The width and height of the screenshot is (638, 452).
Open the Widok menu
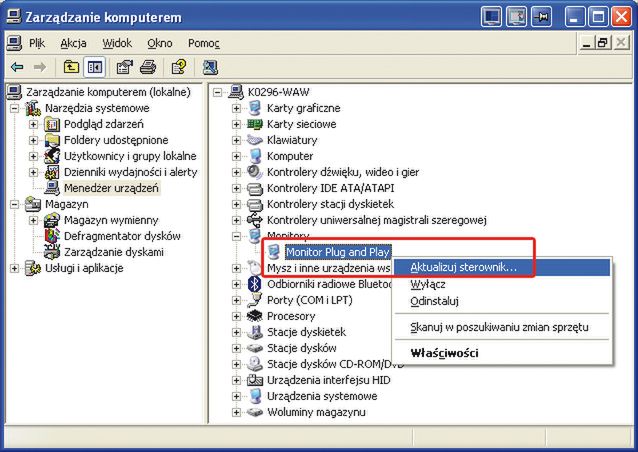(117, 43)
